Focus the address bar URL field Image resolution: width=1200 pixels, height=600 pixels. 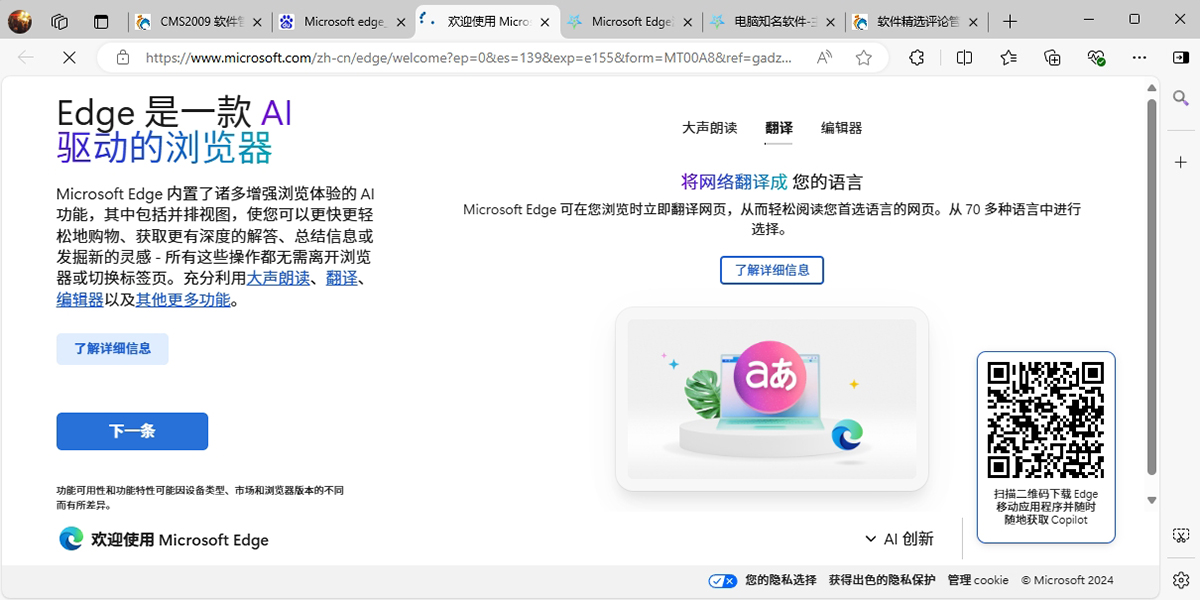(x=470, y=58)
